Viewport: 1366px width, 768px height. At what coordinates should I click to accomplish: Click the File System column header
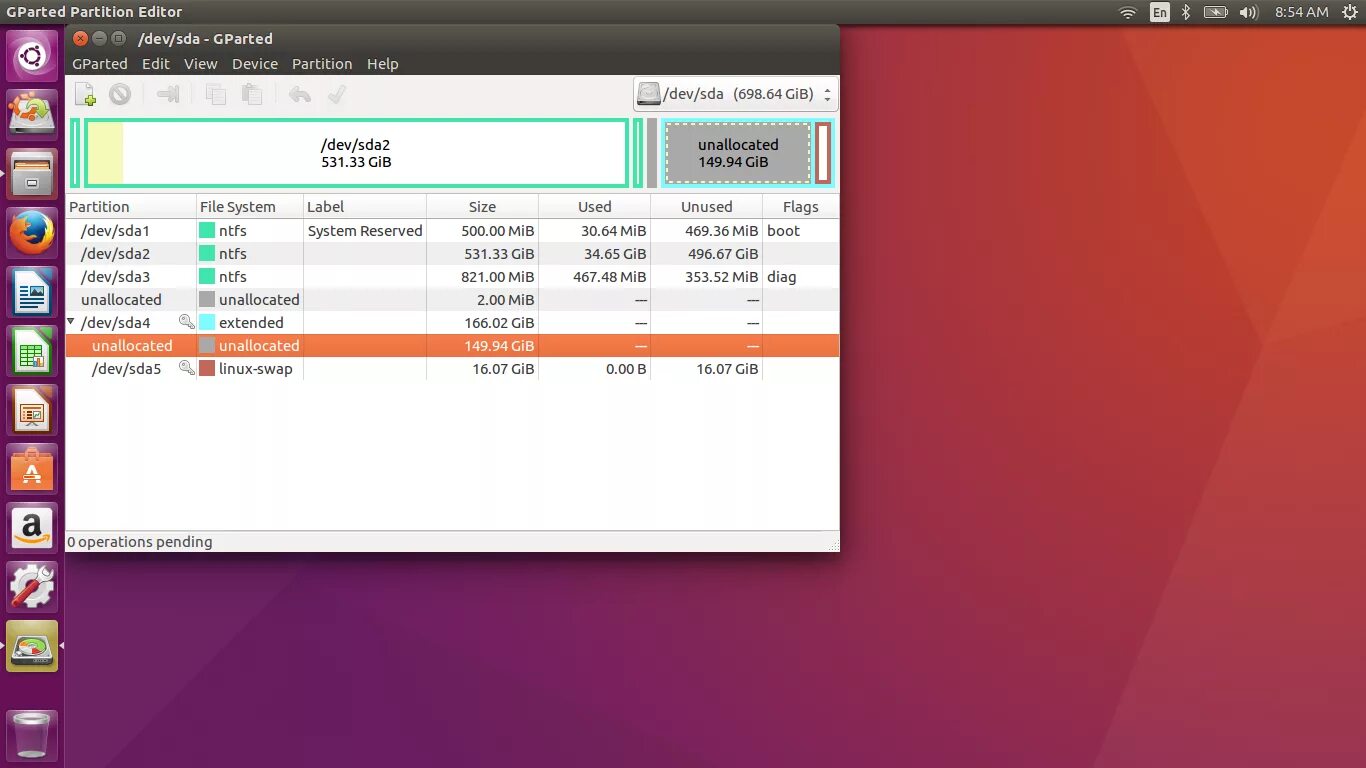250,207
